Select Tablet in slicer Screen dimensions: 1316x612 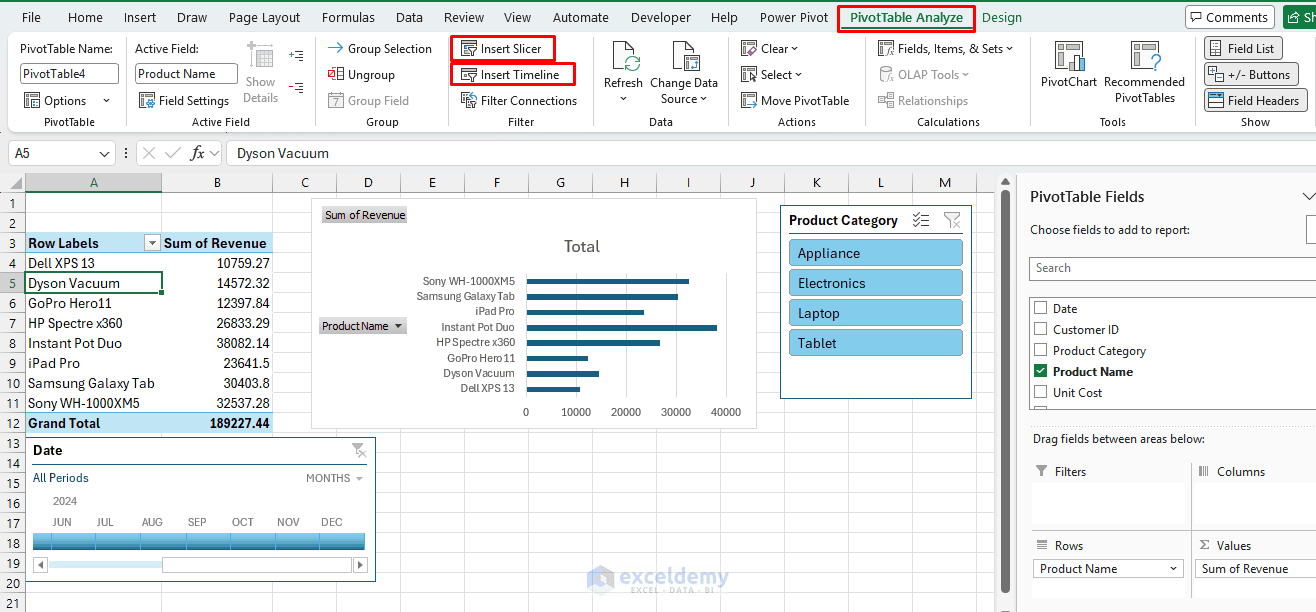click(x=876, y=343)
